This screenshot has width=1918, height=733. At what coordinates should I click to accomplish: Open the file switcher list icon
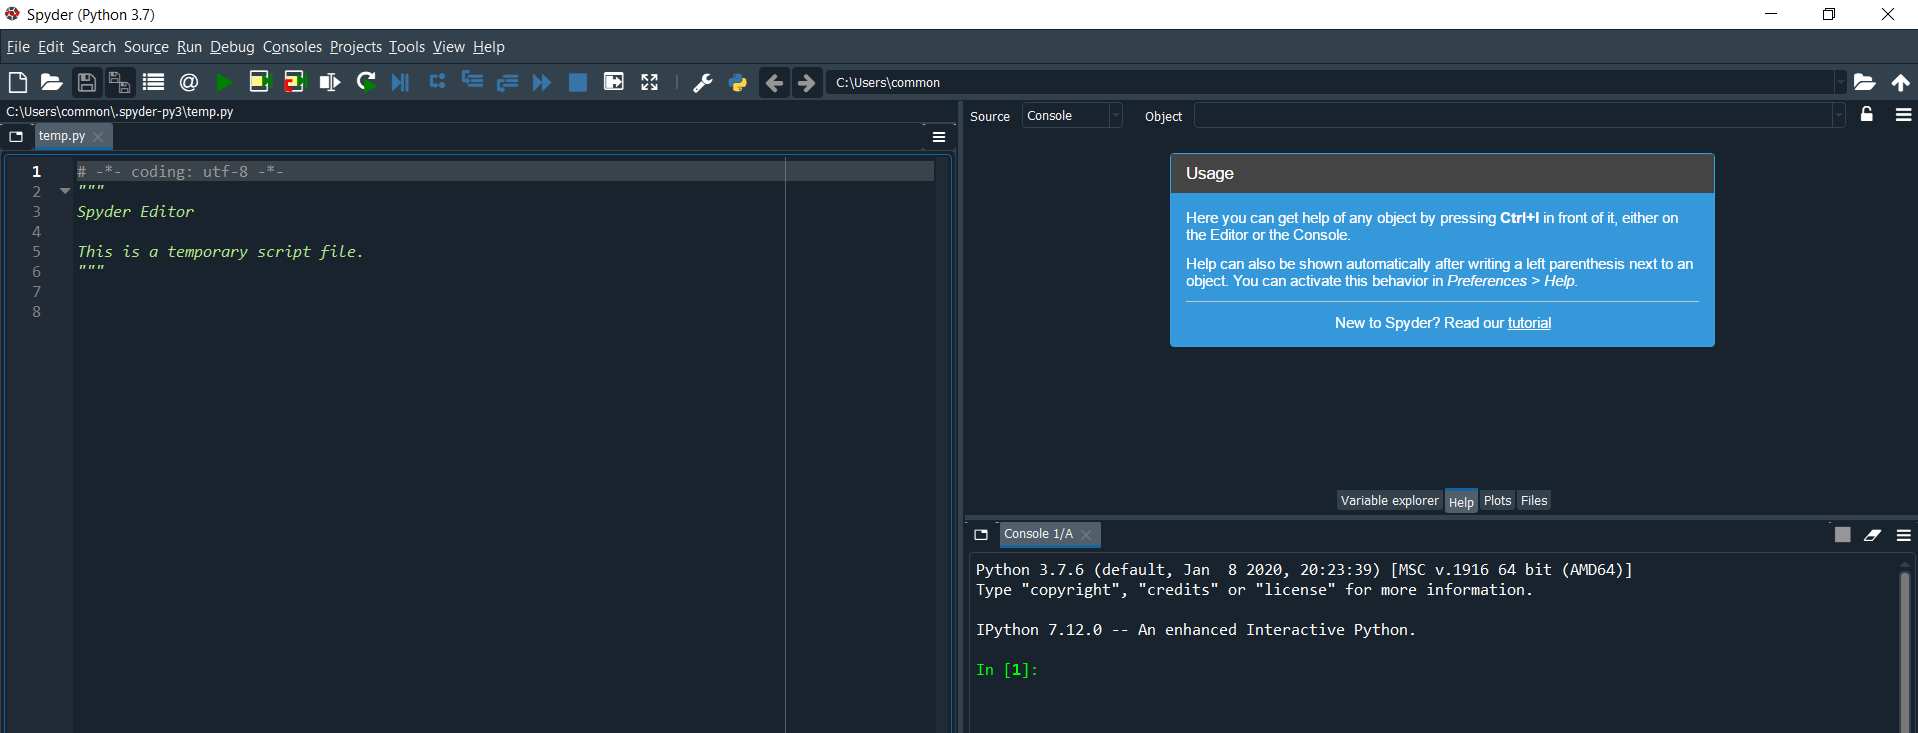(x=153, y=82)
